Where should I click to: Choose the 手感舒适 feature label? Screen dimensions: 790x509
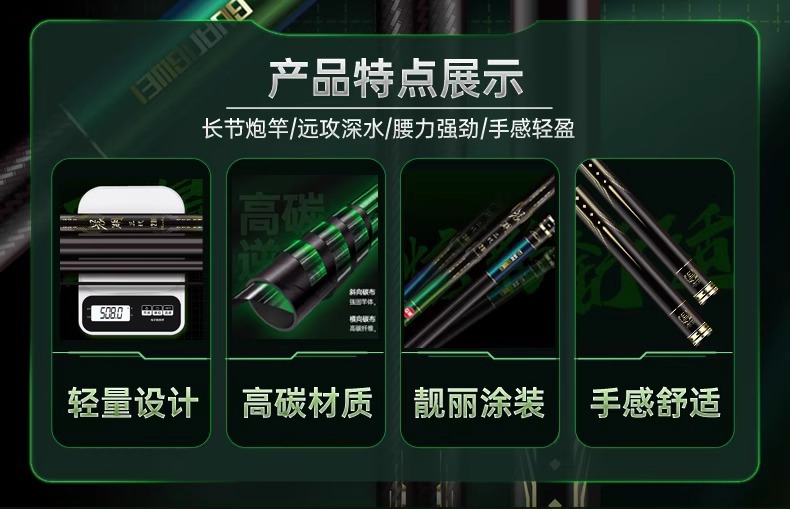pyautogui.click(x=654, y=403)
